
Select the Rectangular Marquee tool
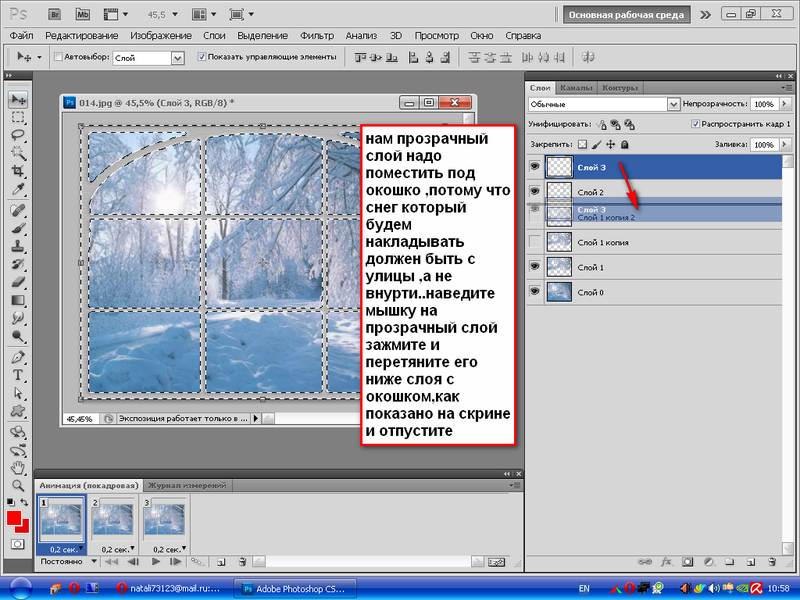pyautogui.click(x=18, y=117)
